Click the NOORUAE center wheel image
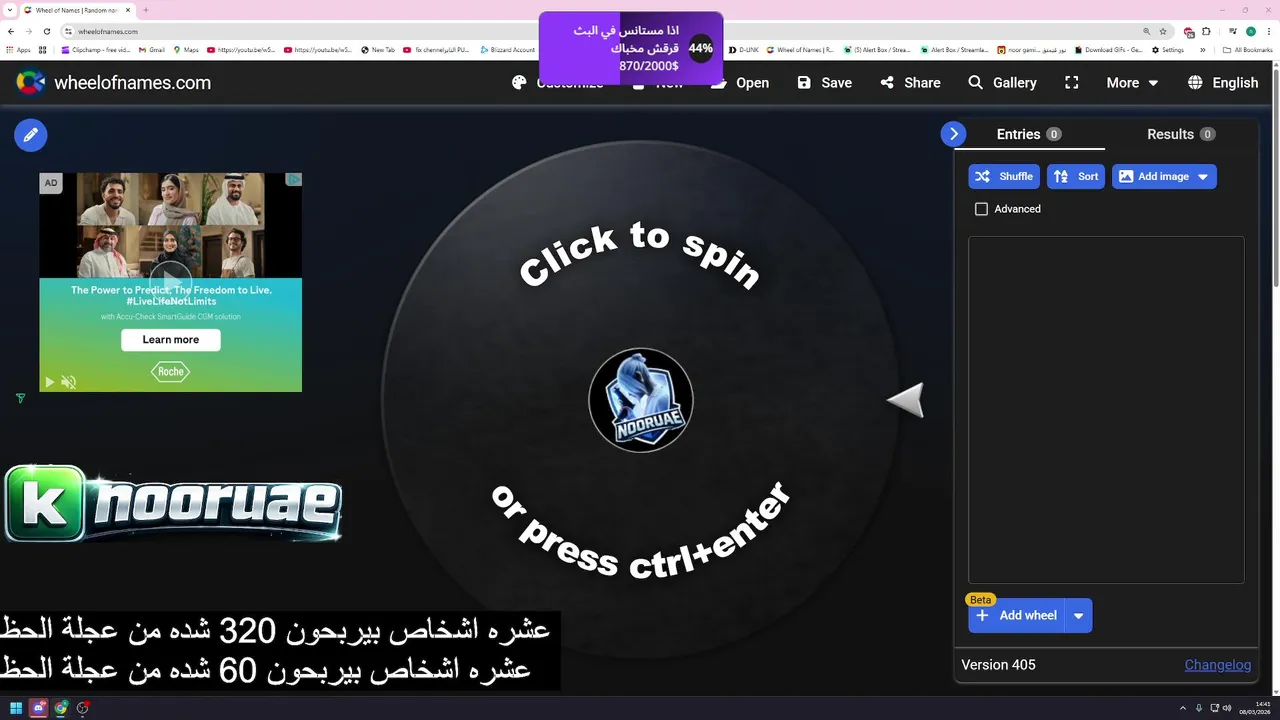This screenshot has width=1280, height=720. point(641,400)
